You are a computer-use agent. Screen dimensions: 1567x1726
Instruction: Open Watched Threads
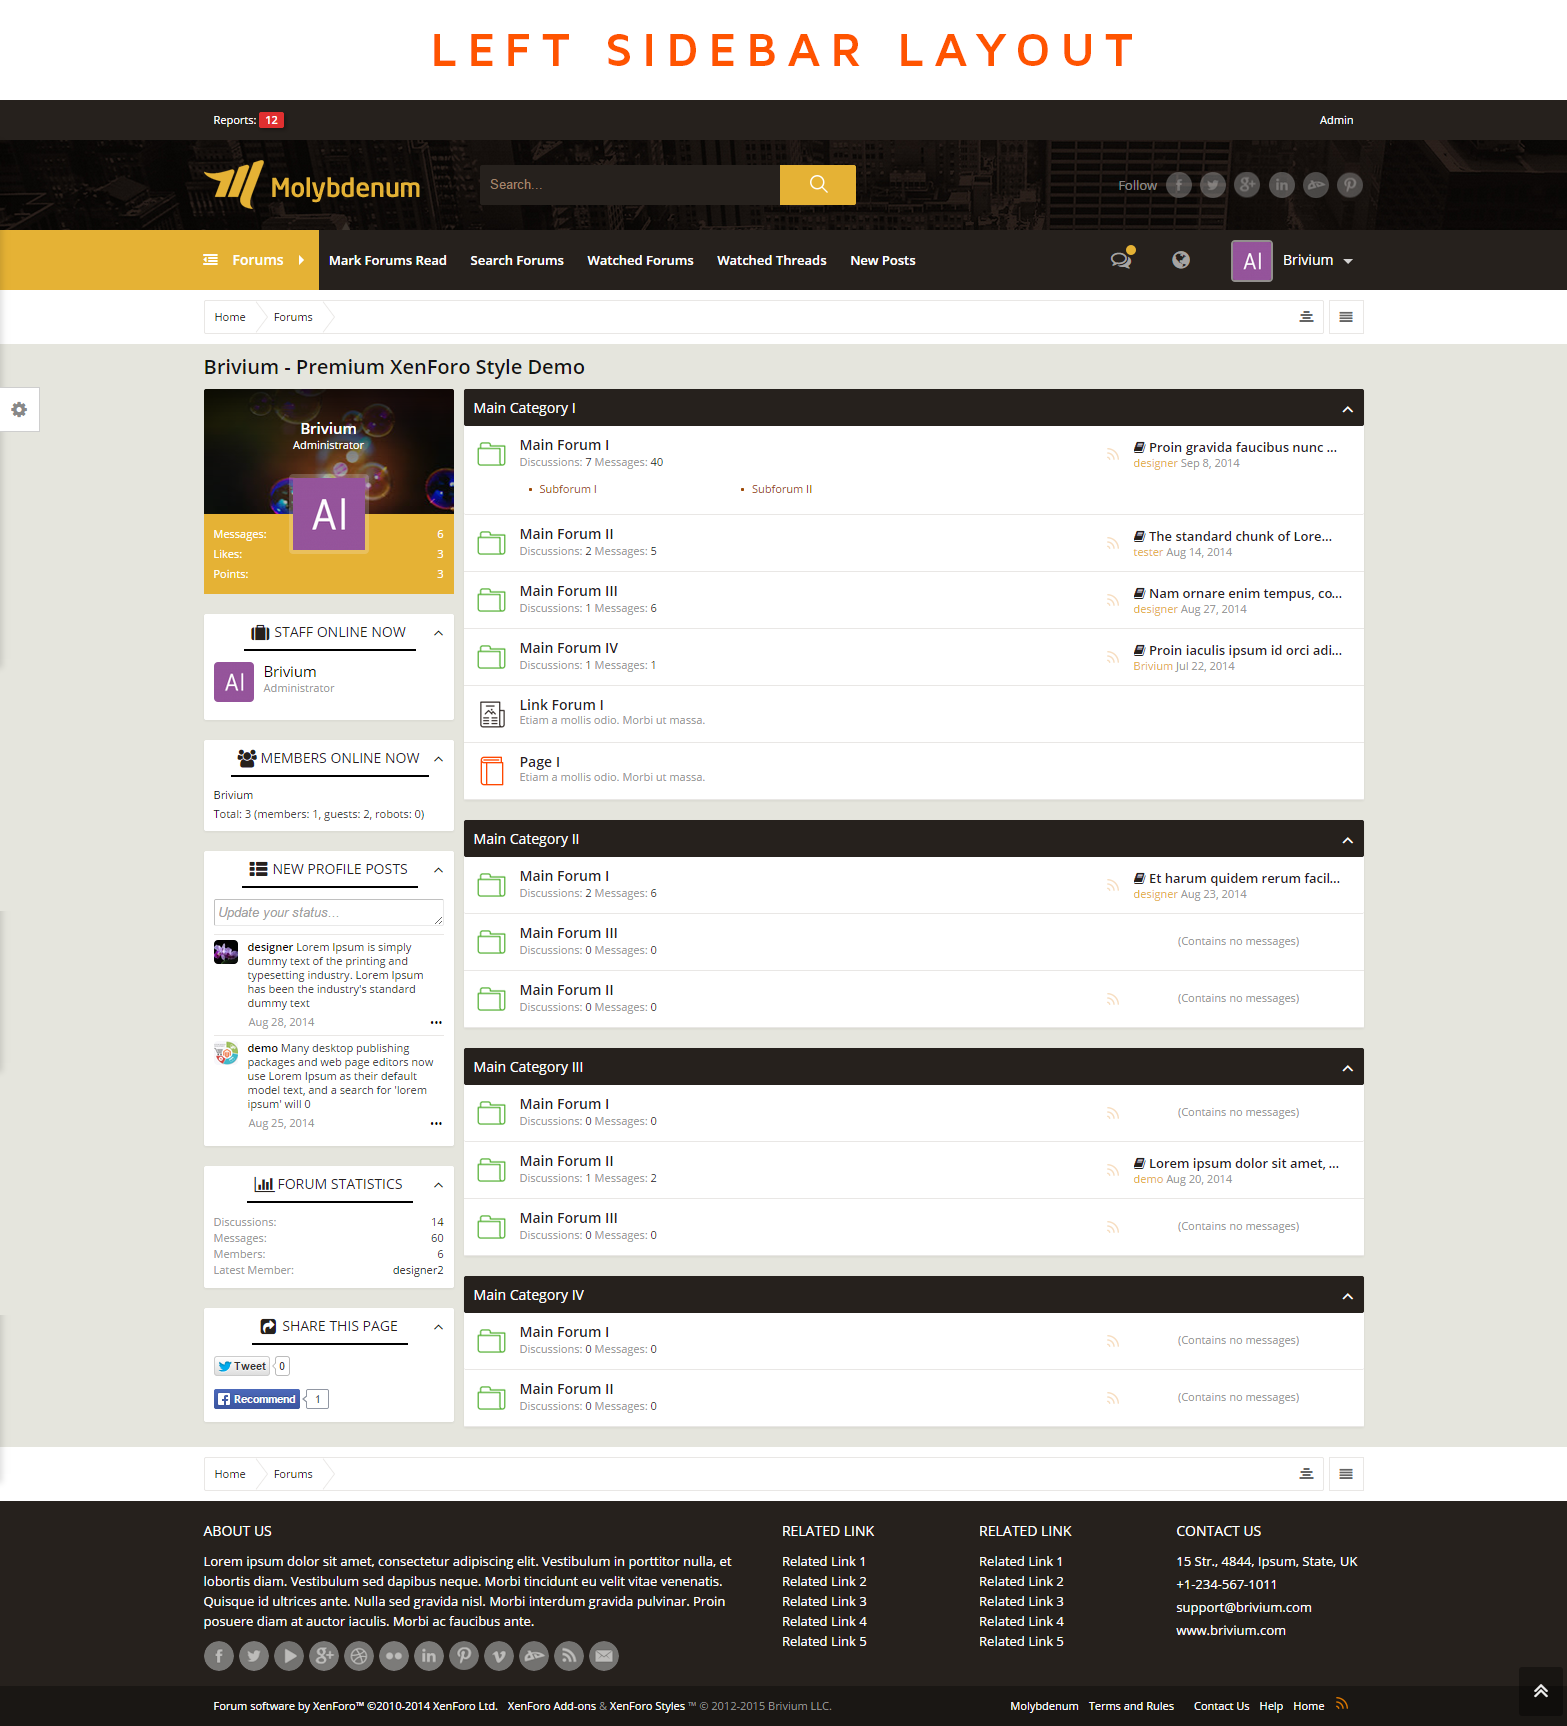[772, 260]
